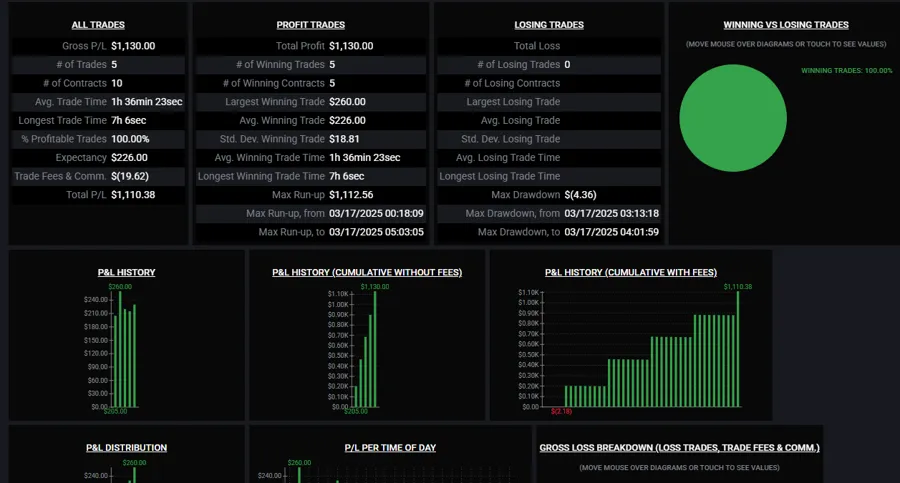This screenshot has height=483, width=900.
Task: Click the red $(2.18) label in cumulative with fees chart
Action: tap(561, 411)
